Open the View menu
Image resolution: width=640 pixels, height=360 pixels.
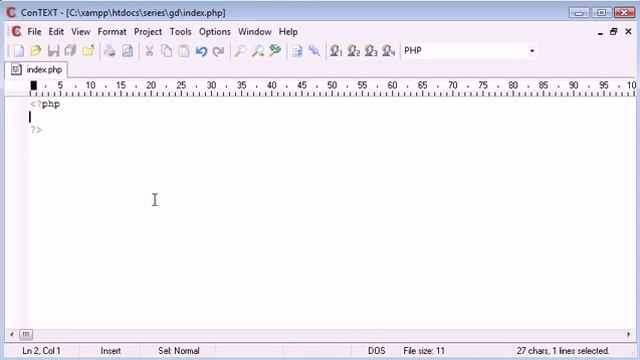(81, 32)
